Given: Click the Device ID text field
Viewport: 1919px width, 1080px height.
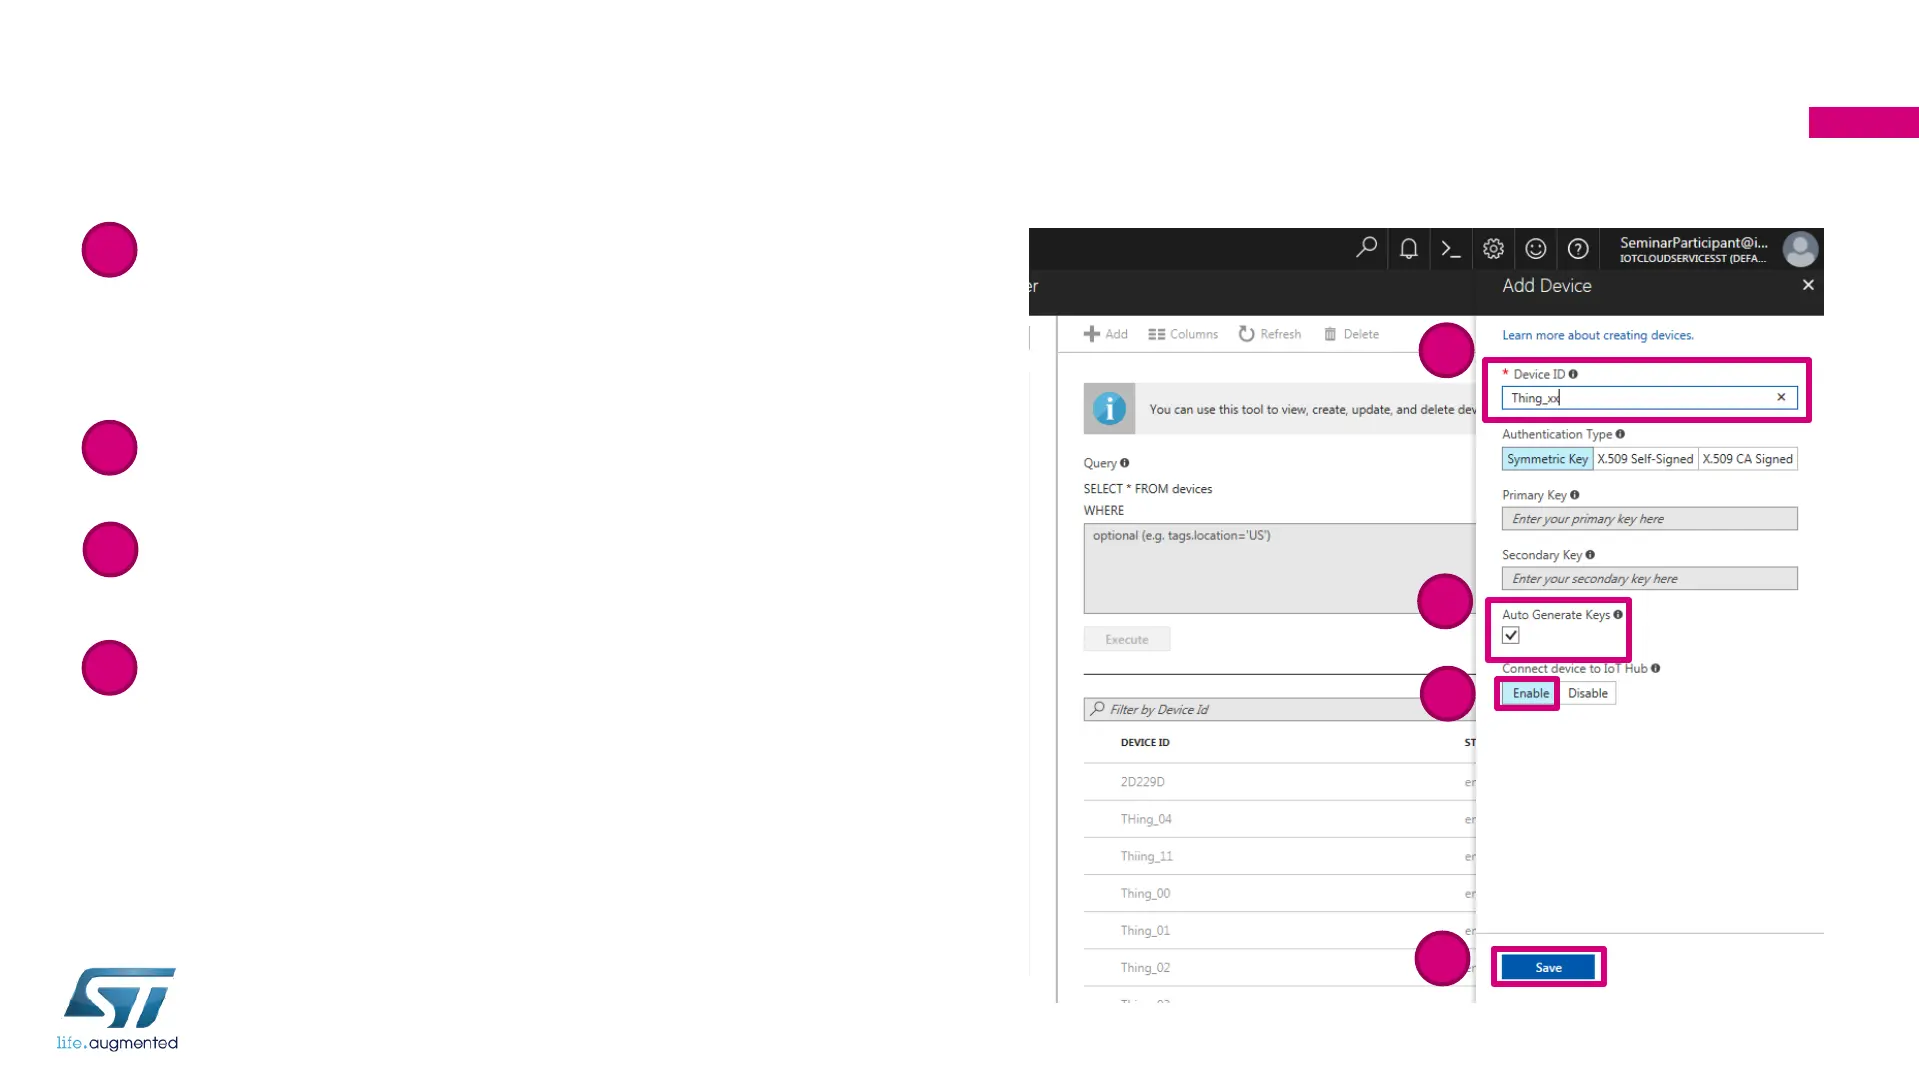Looking at the screenshot, I should [x=1649, y=398].
